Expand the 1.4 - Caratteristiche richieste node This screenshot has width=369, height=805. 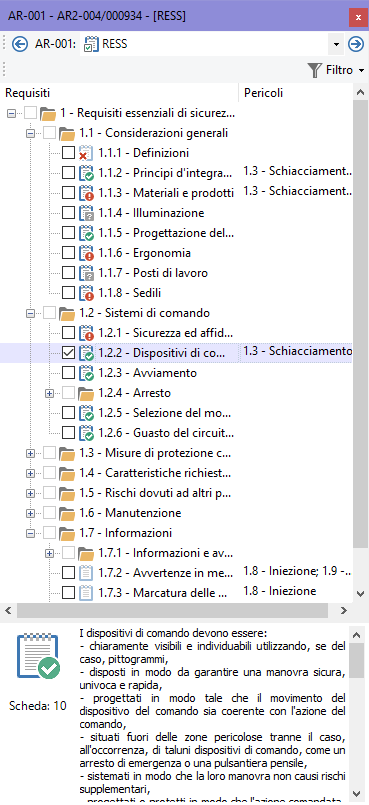tap(30, 473)
